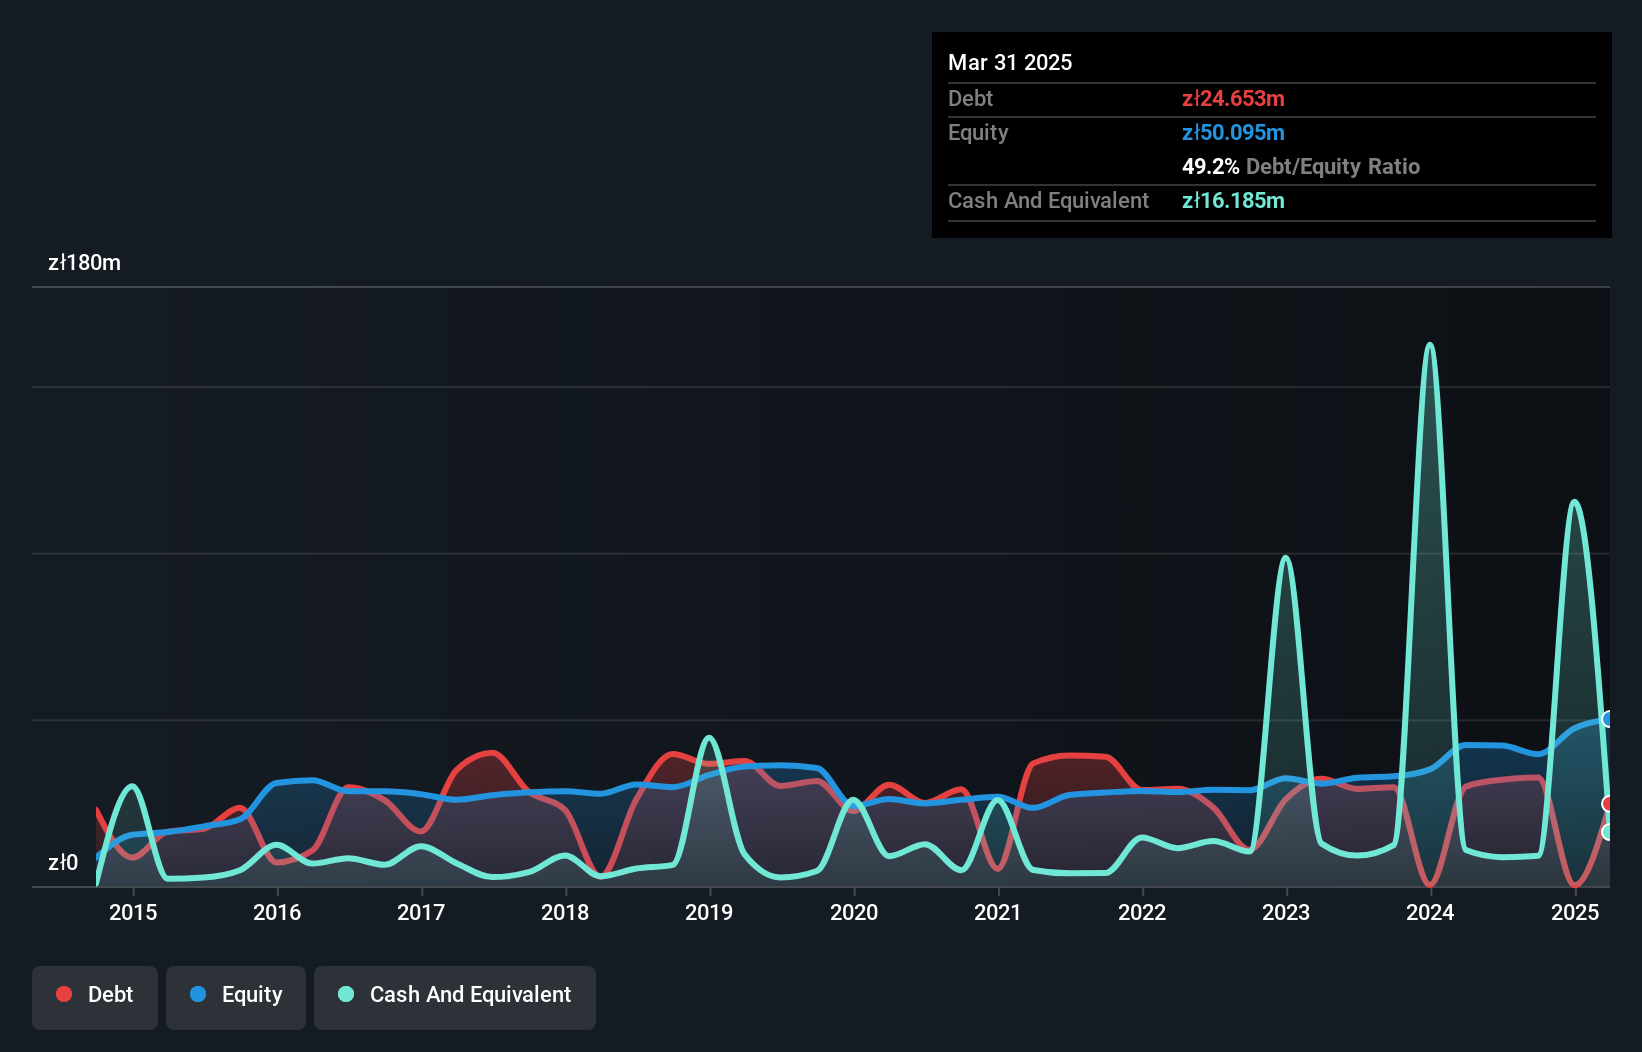
Task: Click the 2016 x-axis label
Action: [x=277, y=912]
